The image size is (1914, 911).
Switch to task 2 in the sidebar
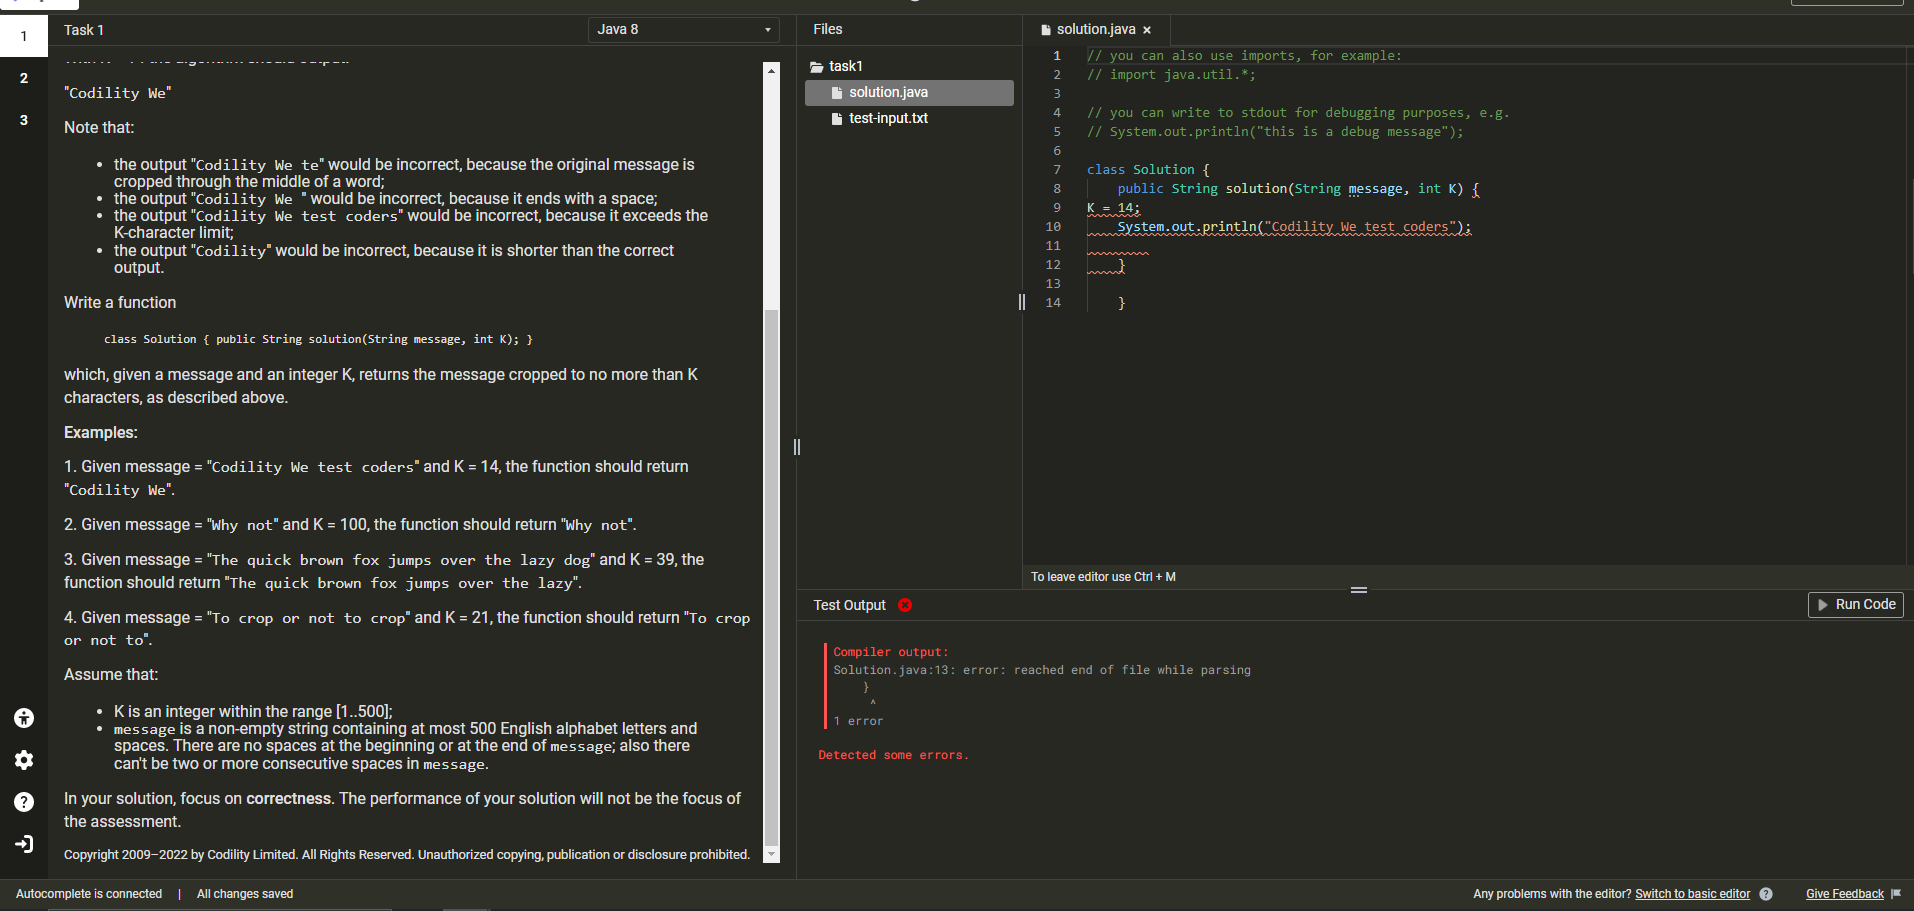click(24, 78)
